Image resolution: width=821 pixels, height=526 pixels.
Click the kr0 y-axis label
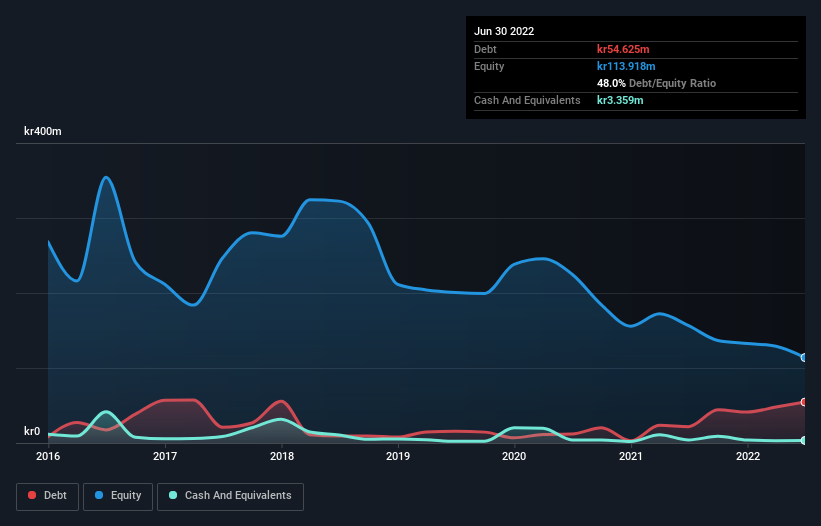tap(32, 431)
